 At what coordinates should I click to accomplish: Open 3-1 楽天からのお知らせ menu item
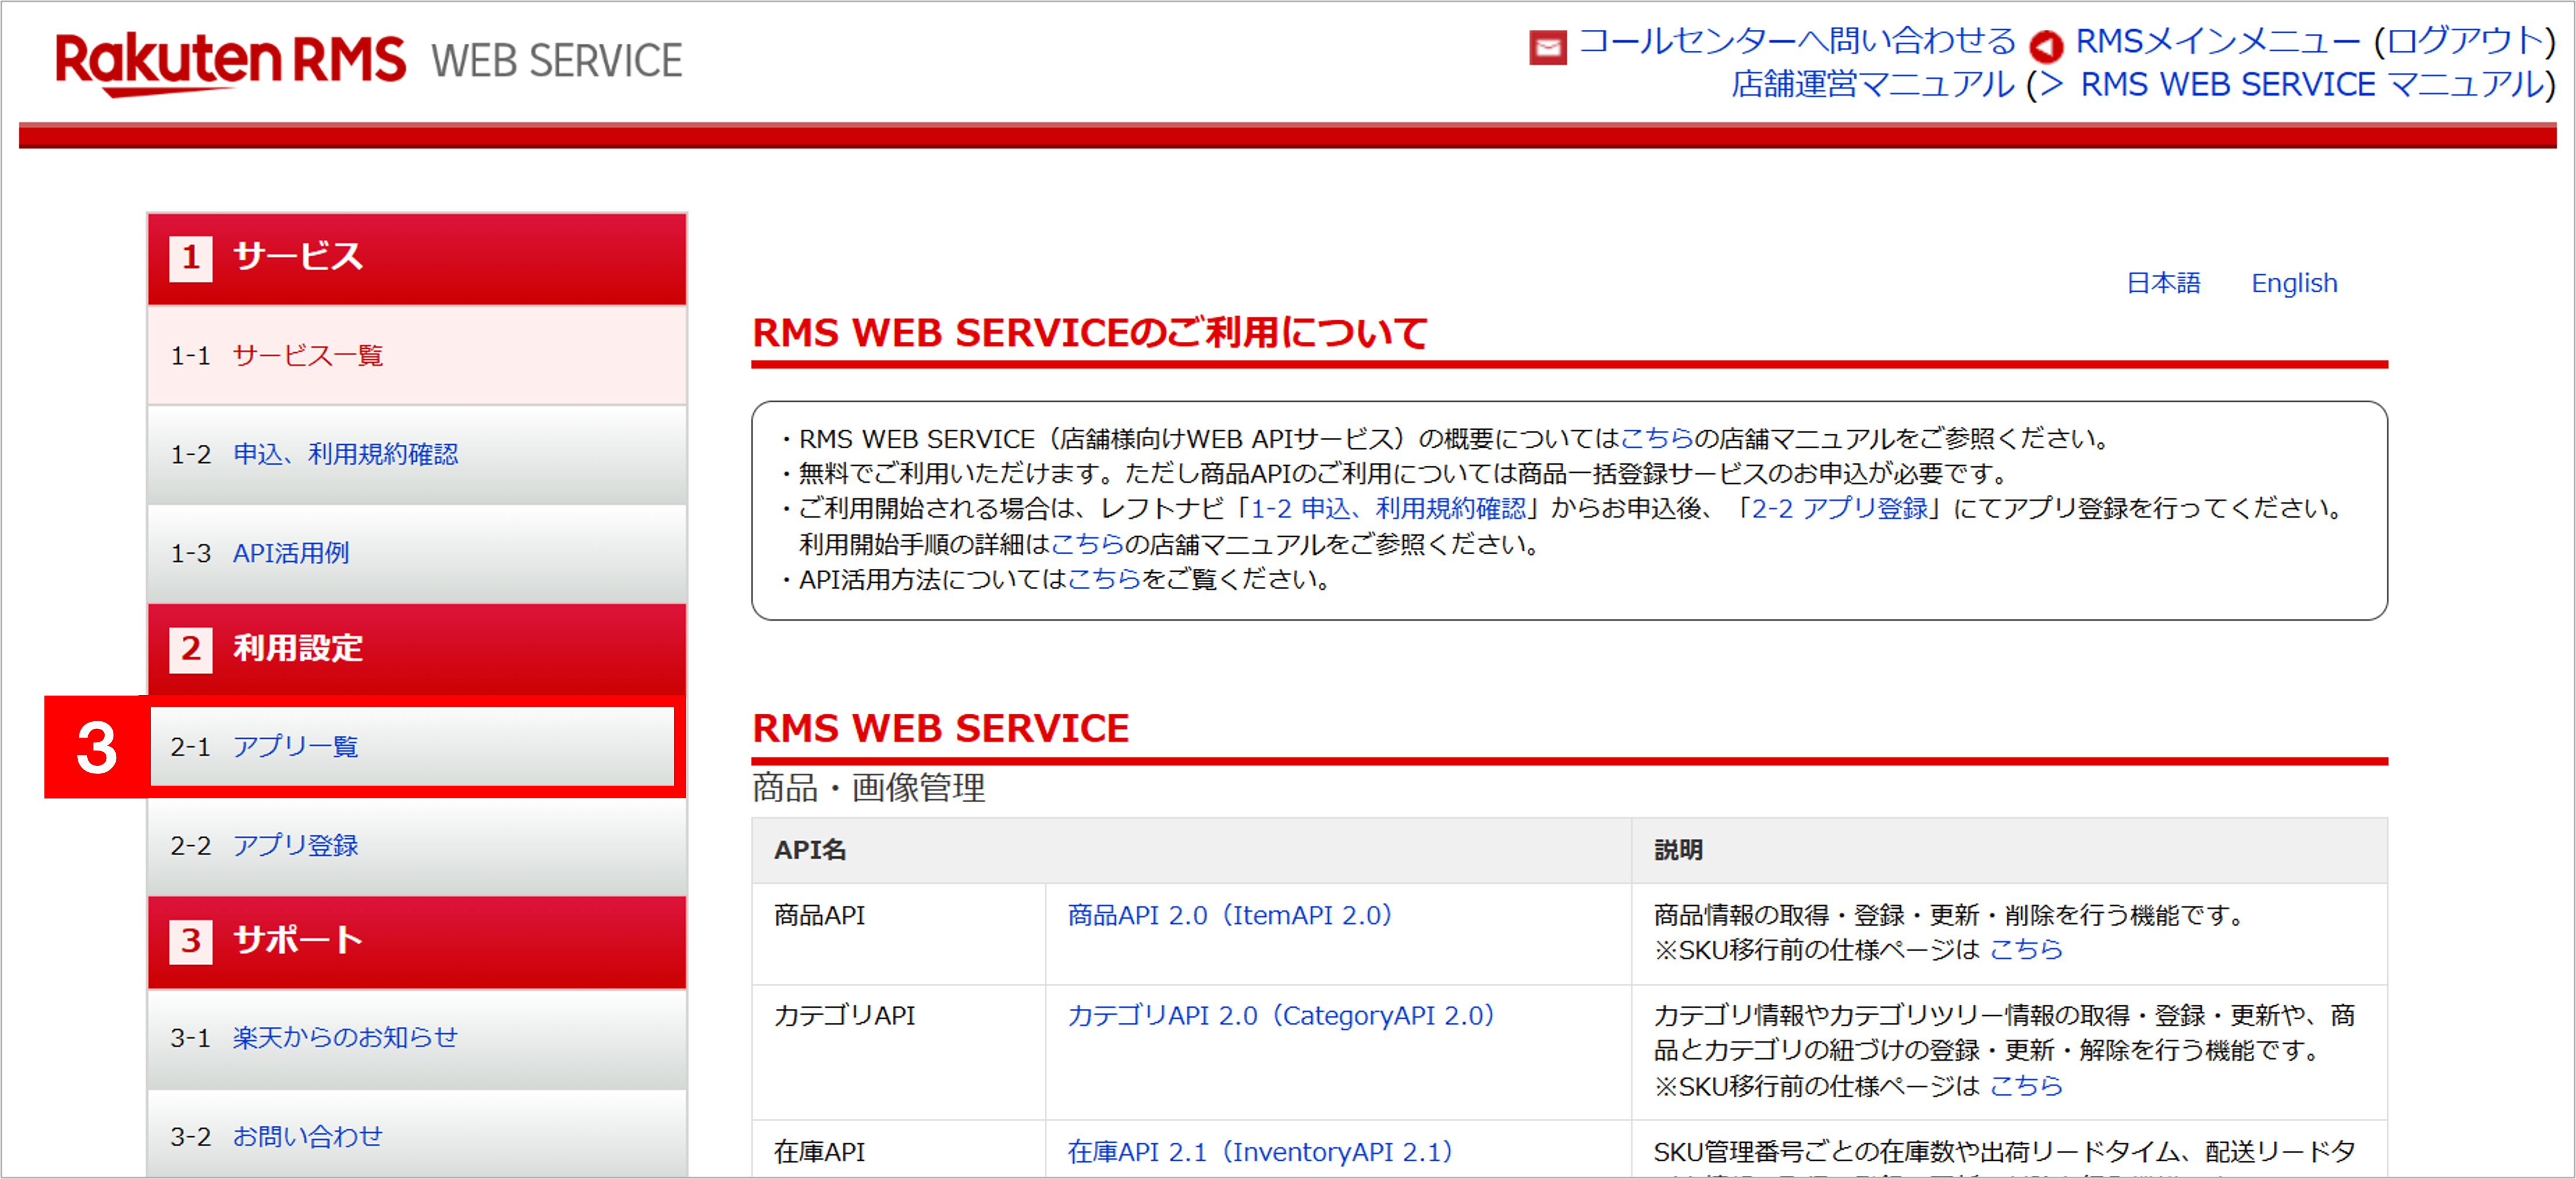(x=345, y=1037)
